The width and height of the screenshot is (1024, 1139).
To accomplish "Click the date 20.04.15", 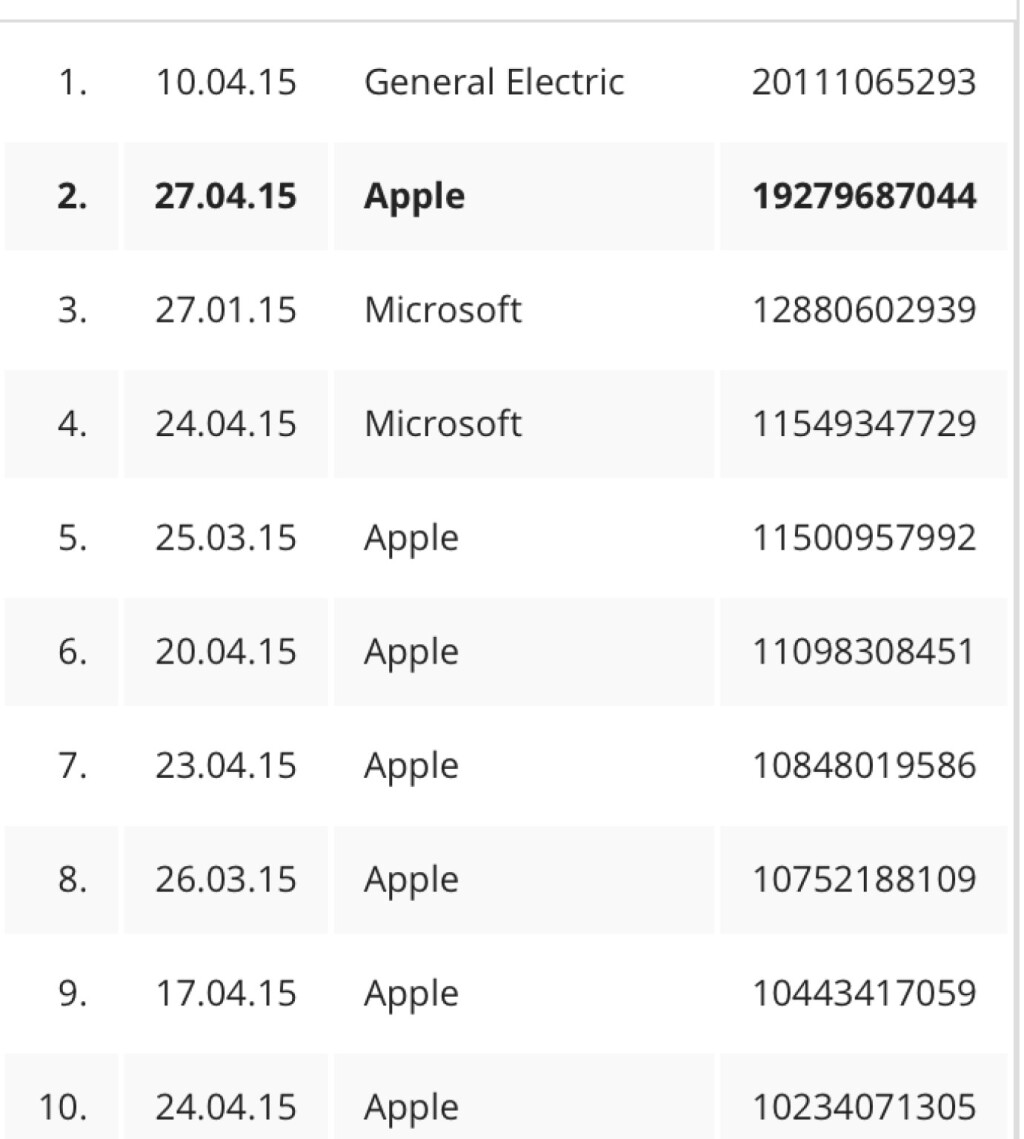I will pos(225,652).
